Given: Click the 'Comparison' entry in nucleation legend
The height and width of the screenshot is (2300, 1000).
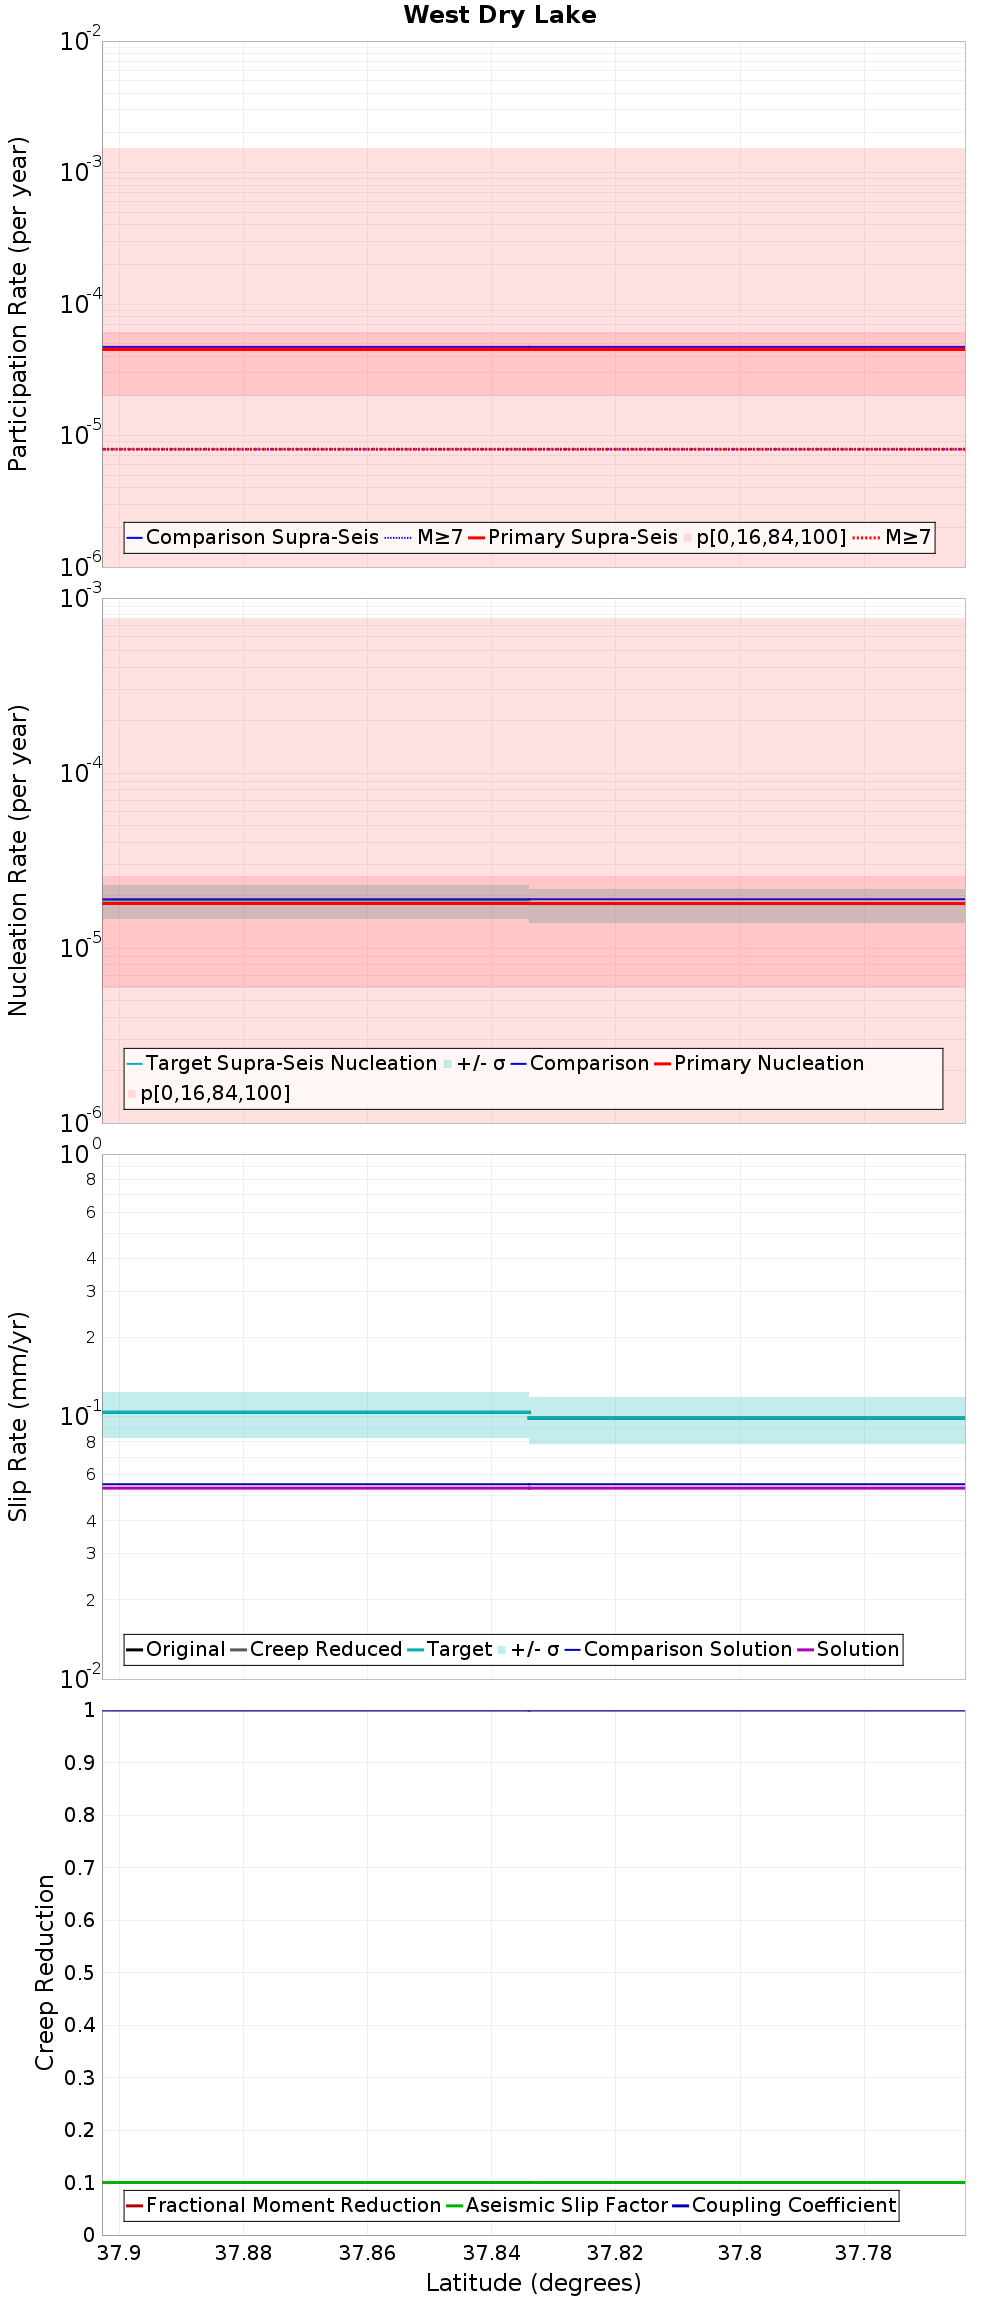Looking at the screenshot, I should click(x=580, y=1063).
